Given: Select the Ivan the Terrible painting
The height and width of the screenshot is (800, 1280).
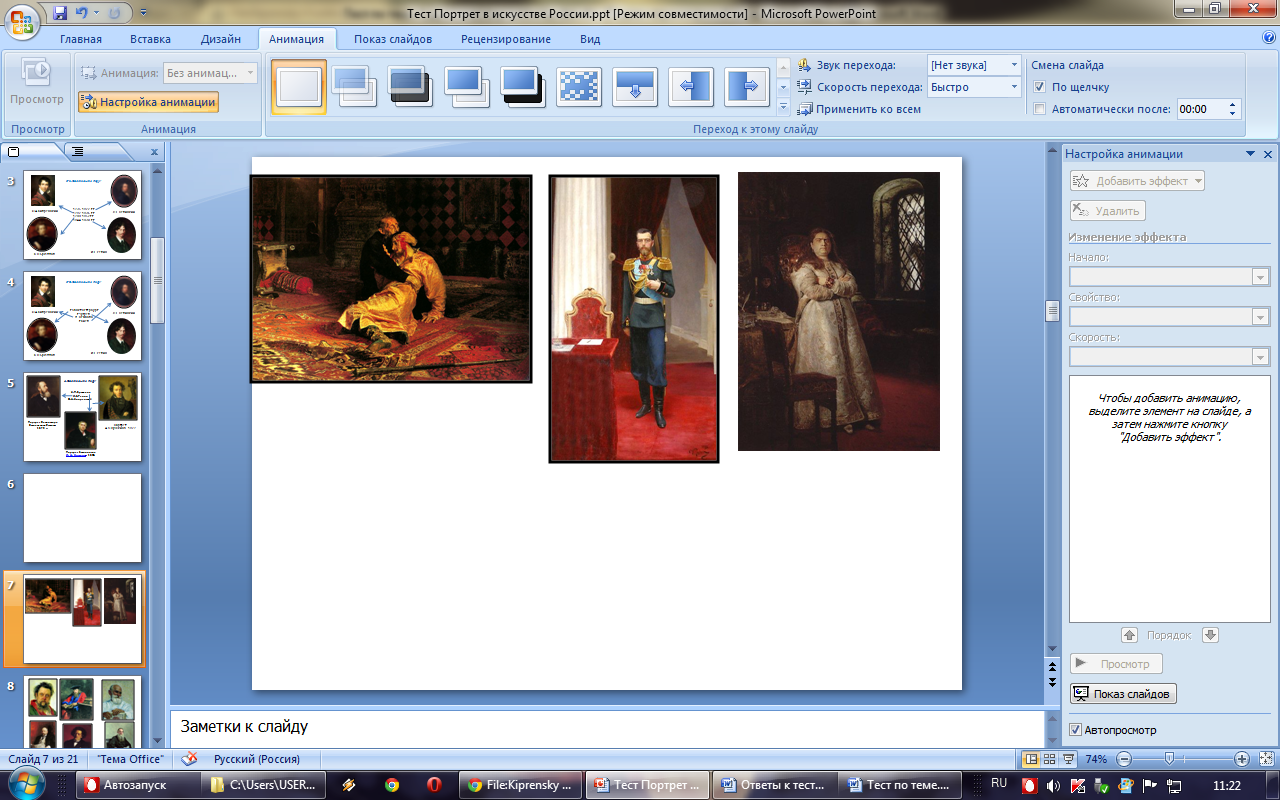Looking at the screenshot, I should coord(391,279).
